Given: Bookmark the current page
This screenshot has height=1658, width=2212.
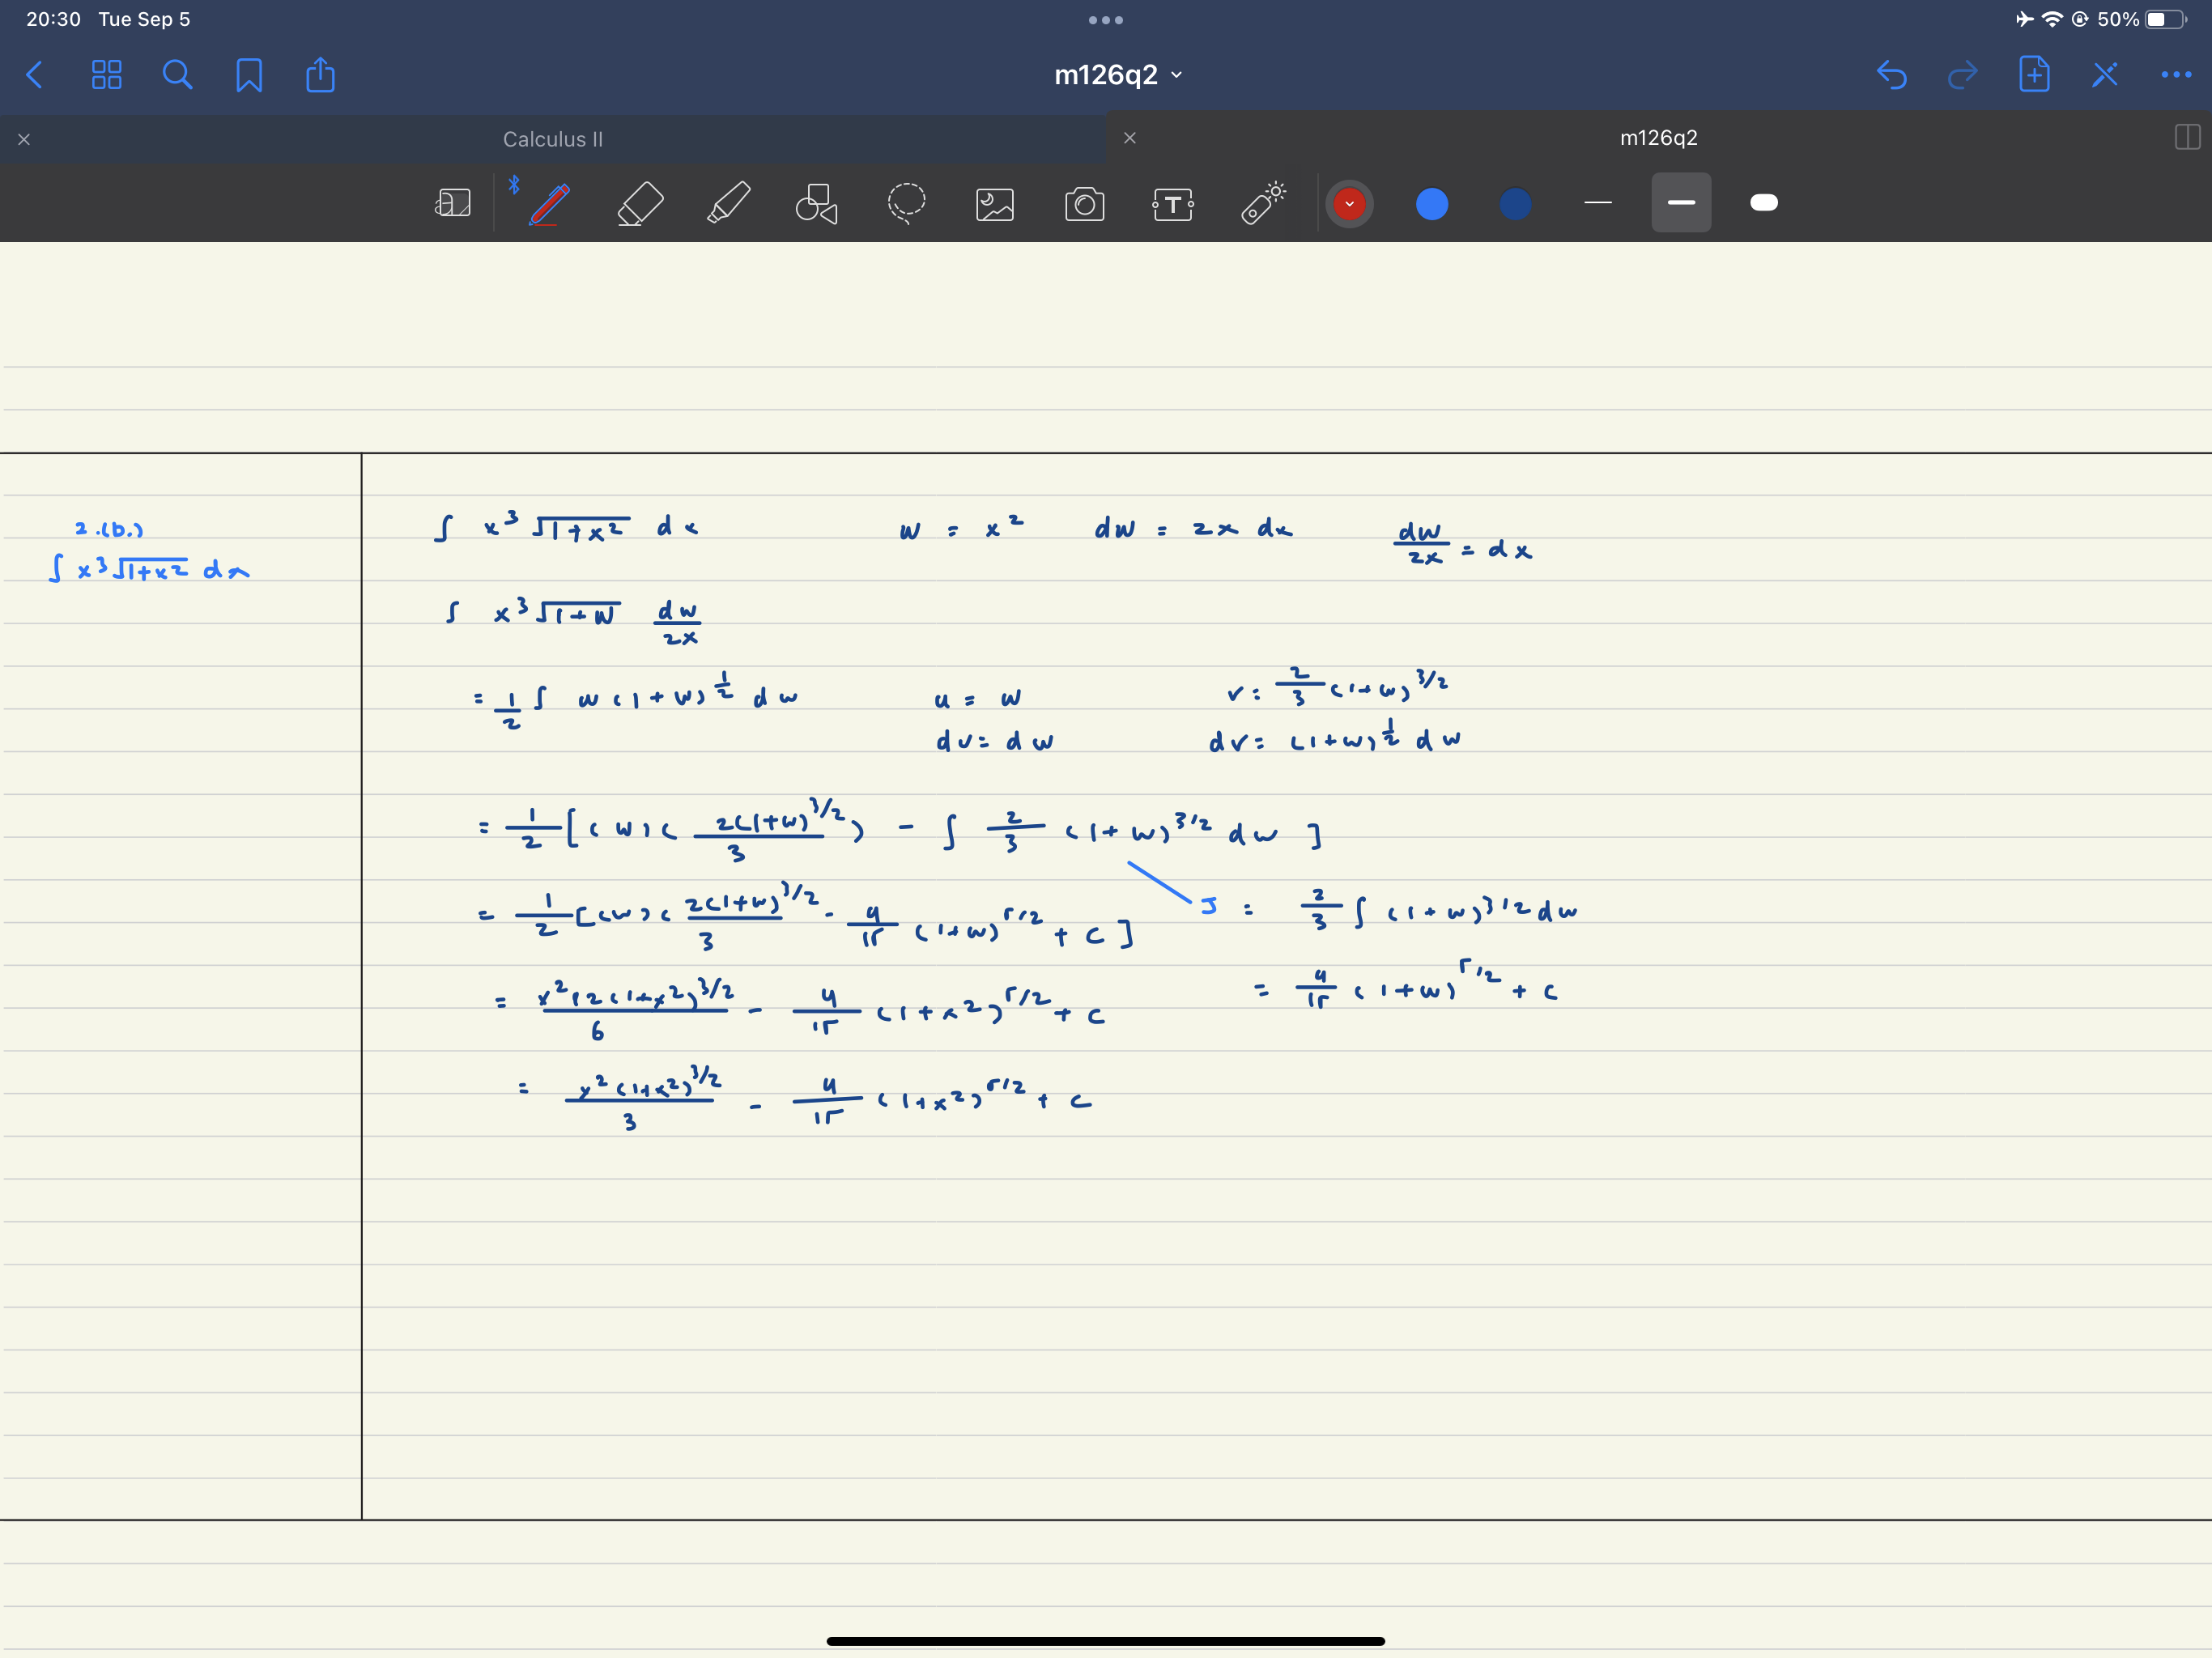Looking at the screenshot, I should pyautogui.click(x=249, y=75).
